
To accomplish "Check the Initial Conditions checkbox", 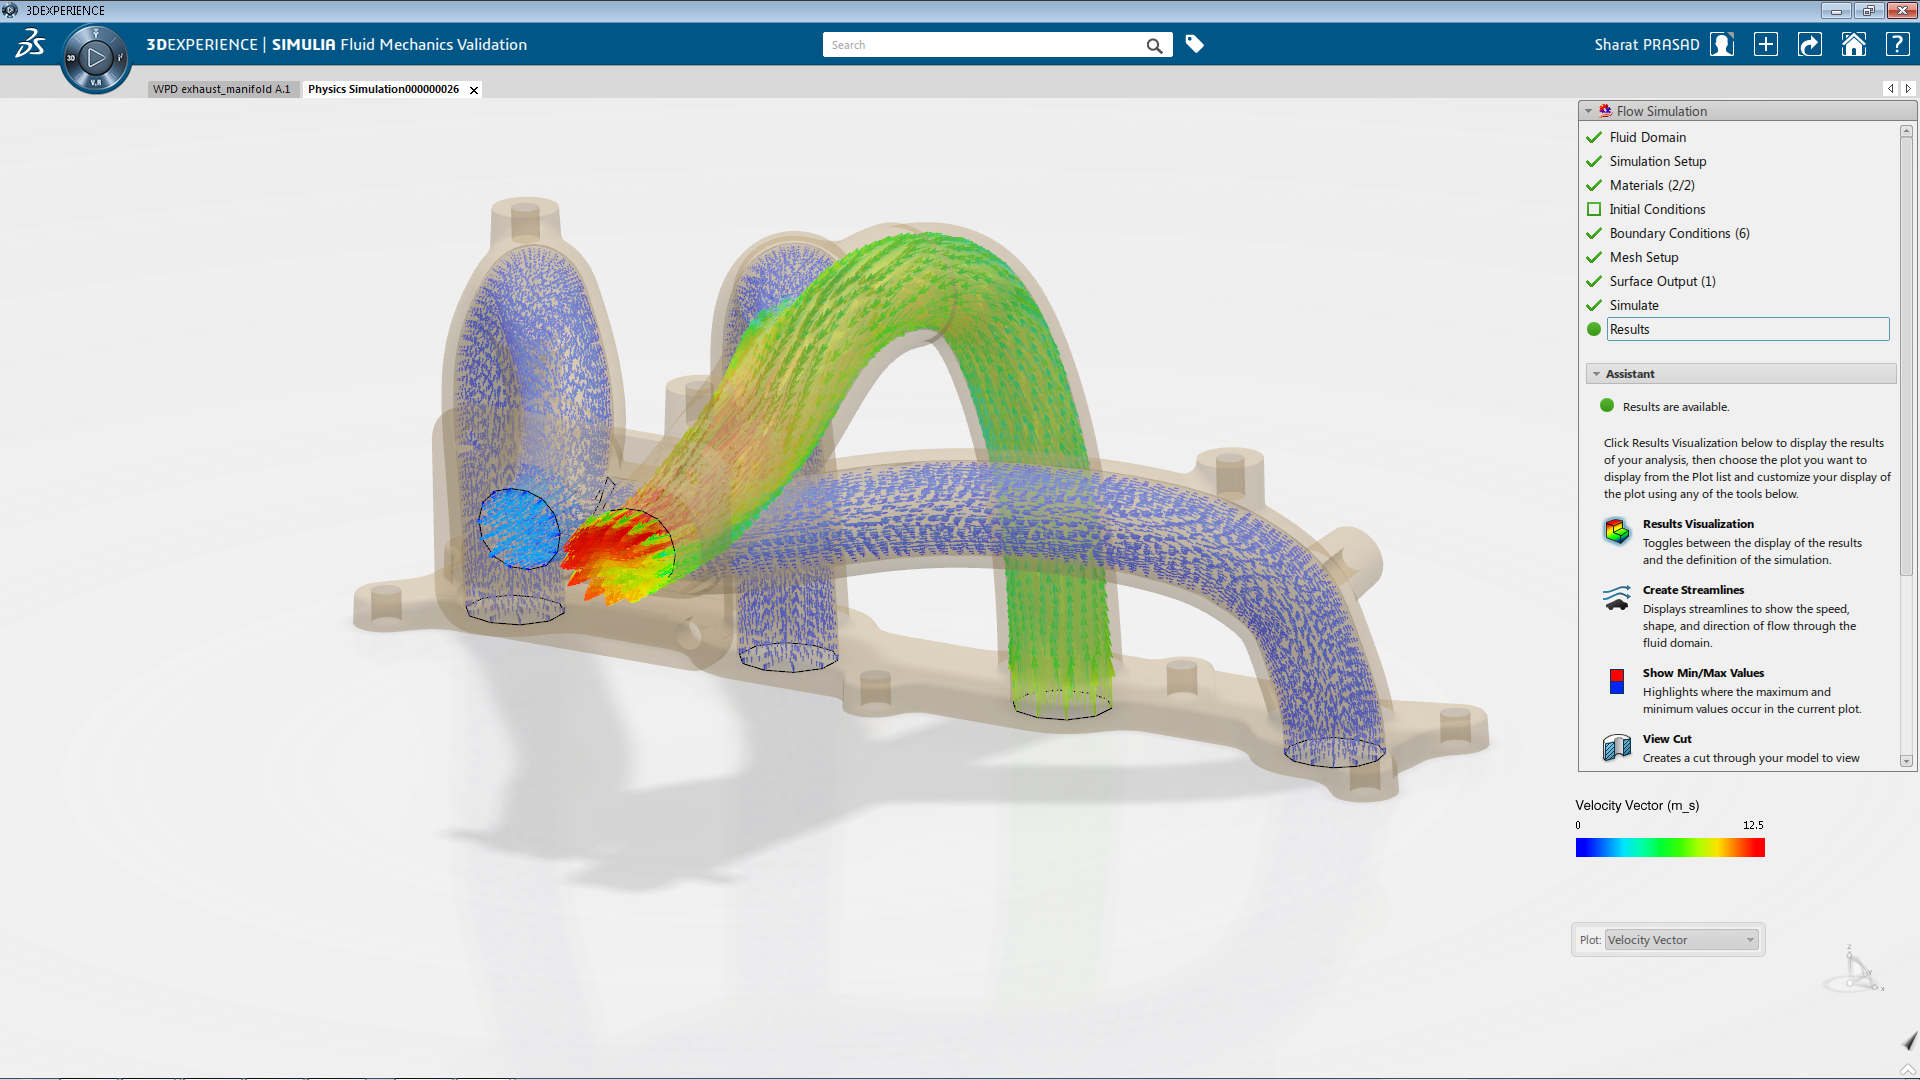I will pyautogui.click(x=1594, y=209).
